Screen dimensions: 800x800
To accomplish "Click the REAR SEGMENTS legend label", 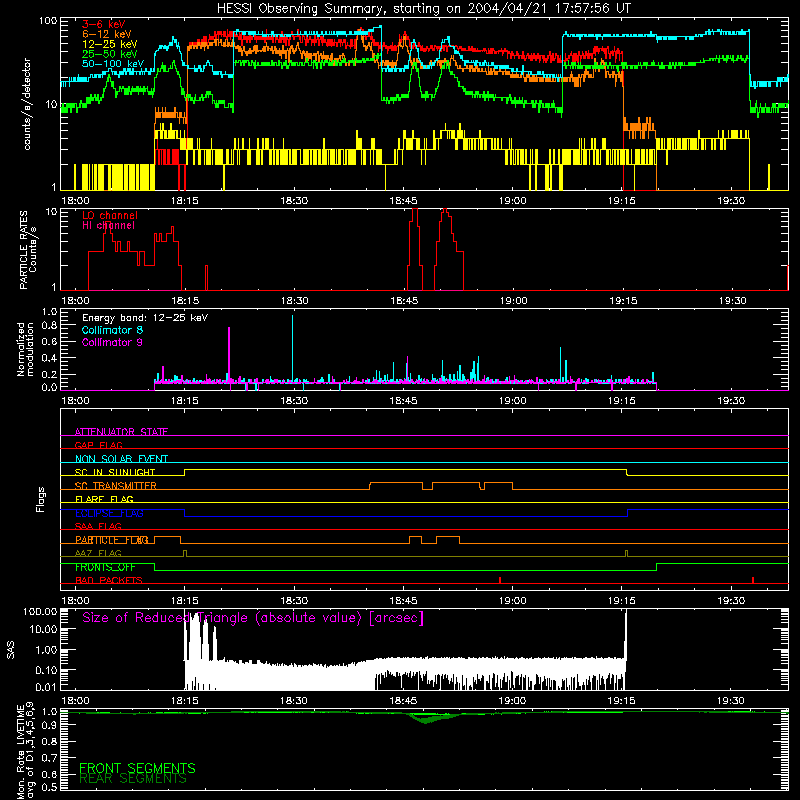I will click(133, 778).
